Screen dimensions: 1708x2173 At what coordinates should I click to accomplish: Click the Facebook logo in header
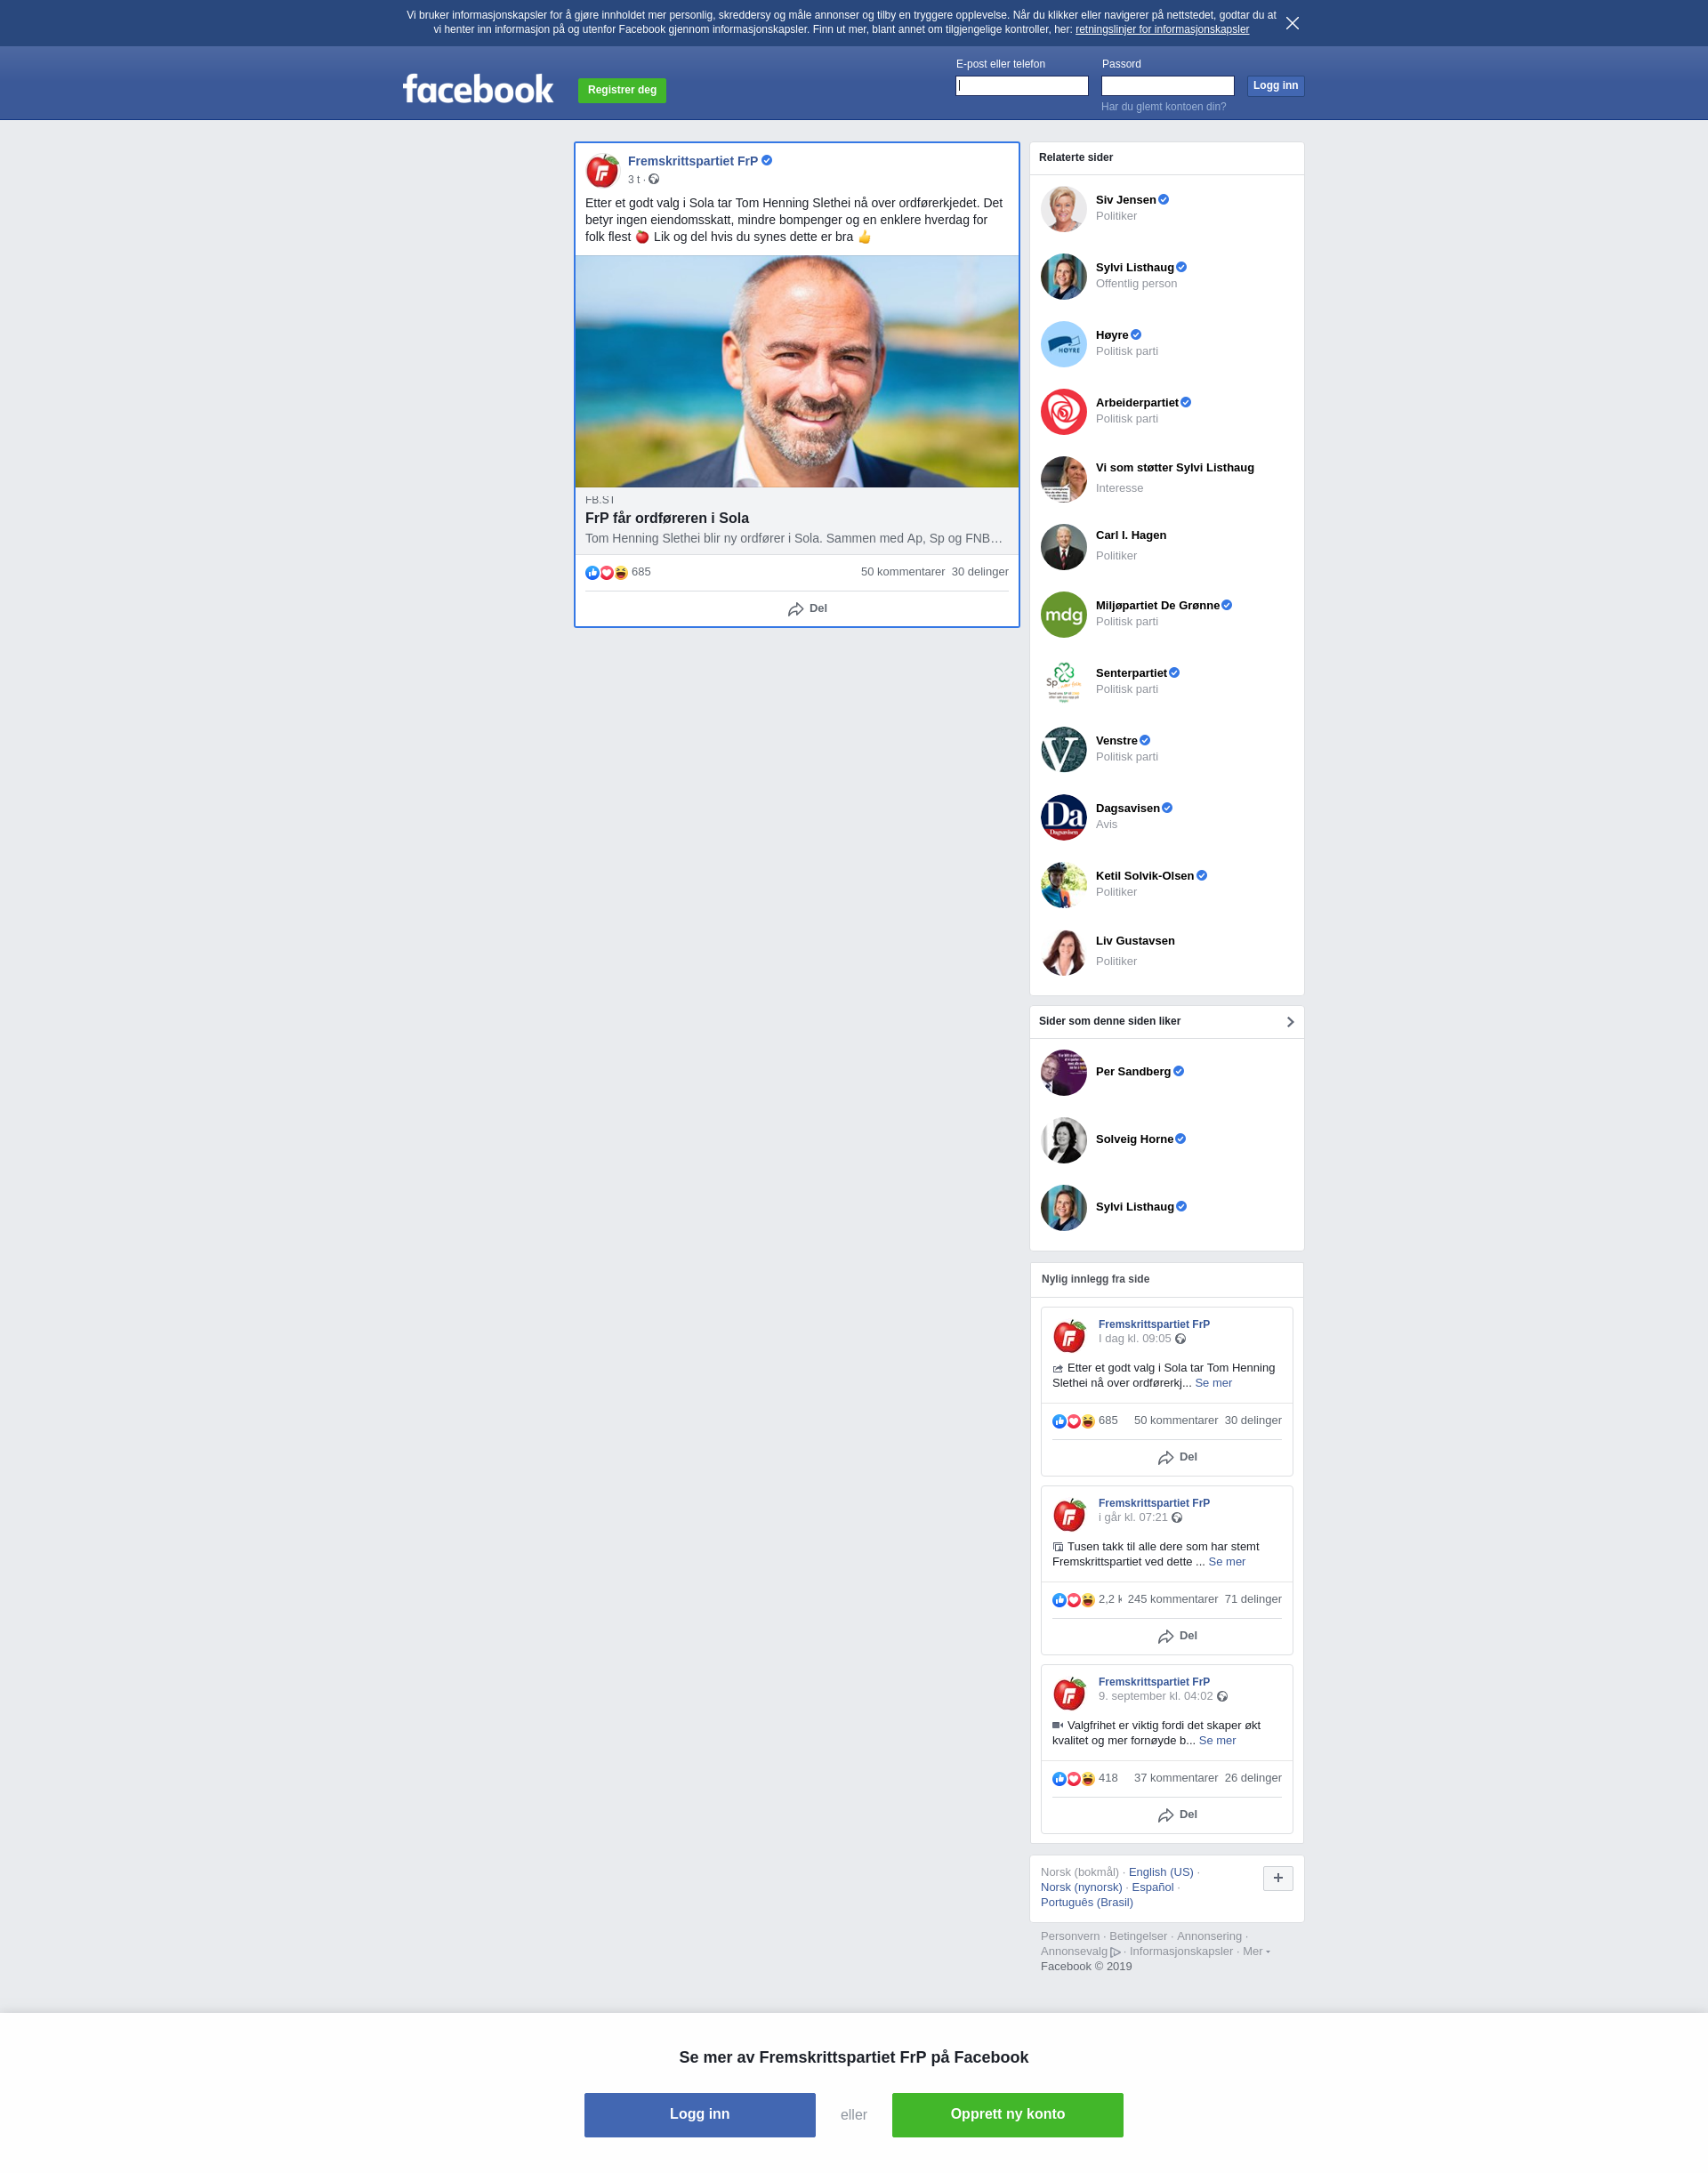(478, 89)
